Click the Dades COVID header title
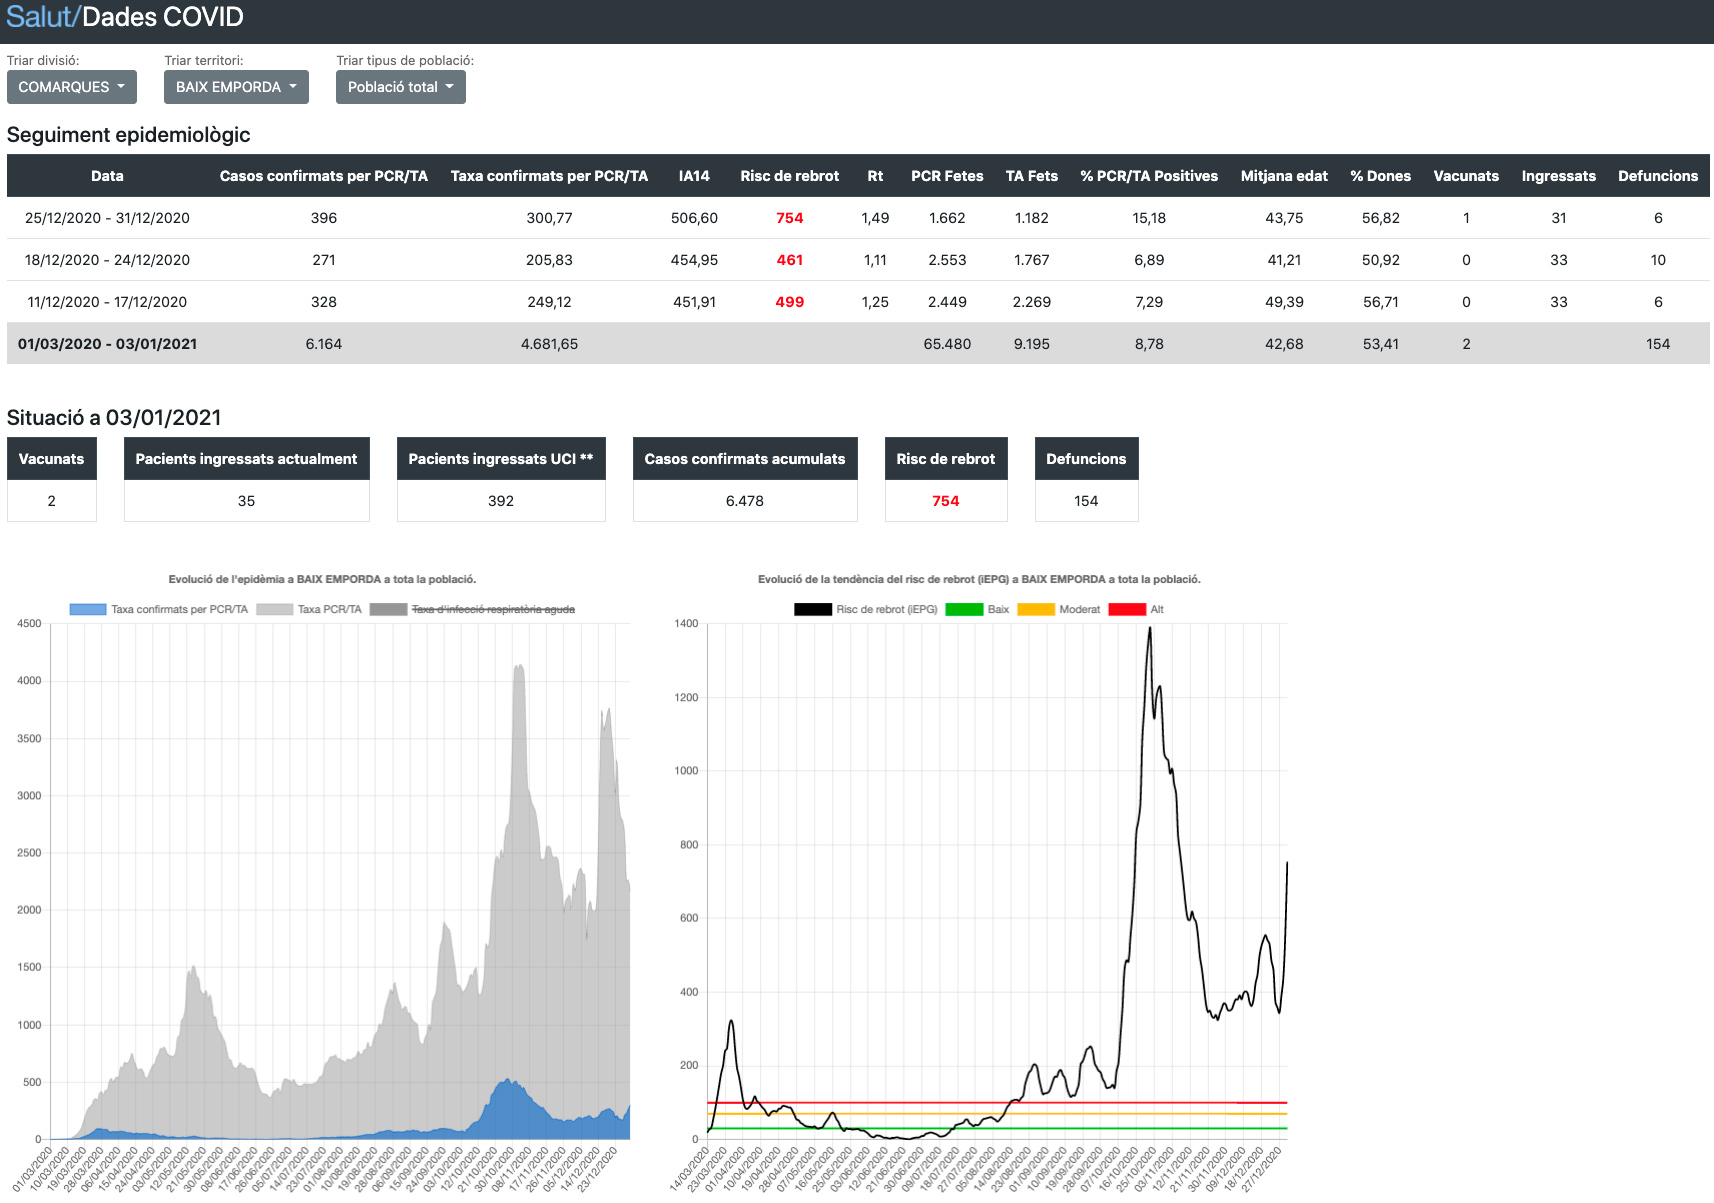The width and height of the screenshot is (1714, 1203). click(163, 17)
